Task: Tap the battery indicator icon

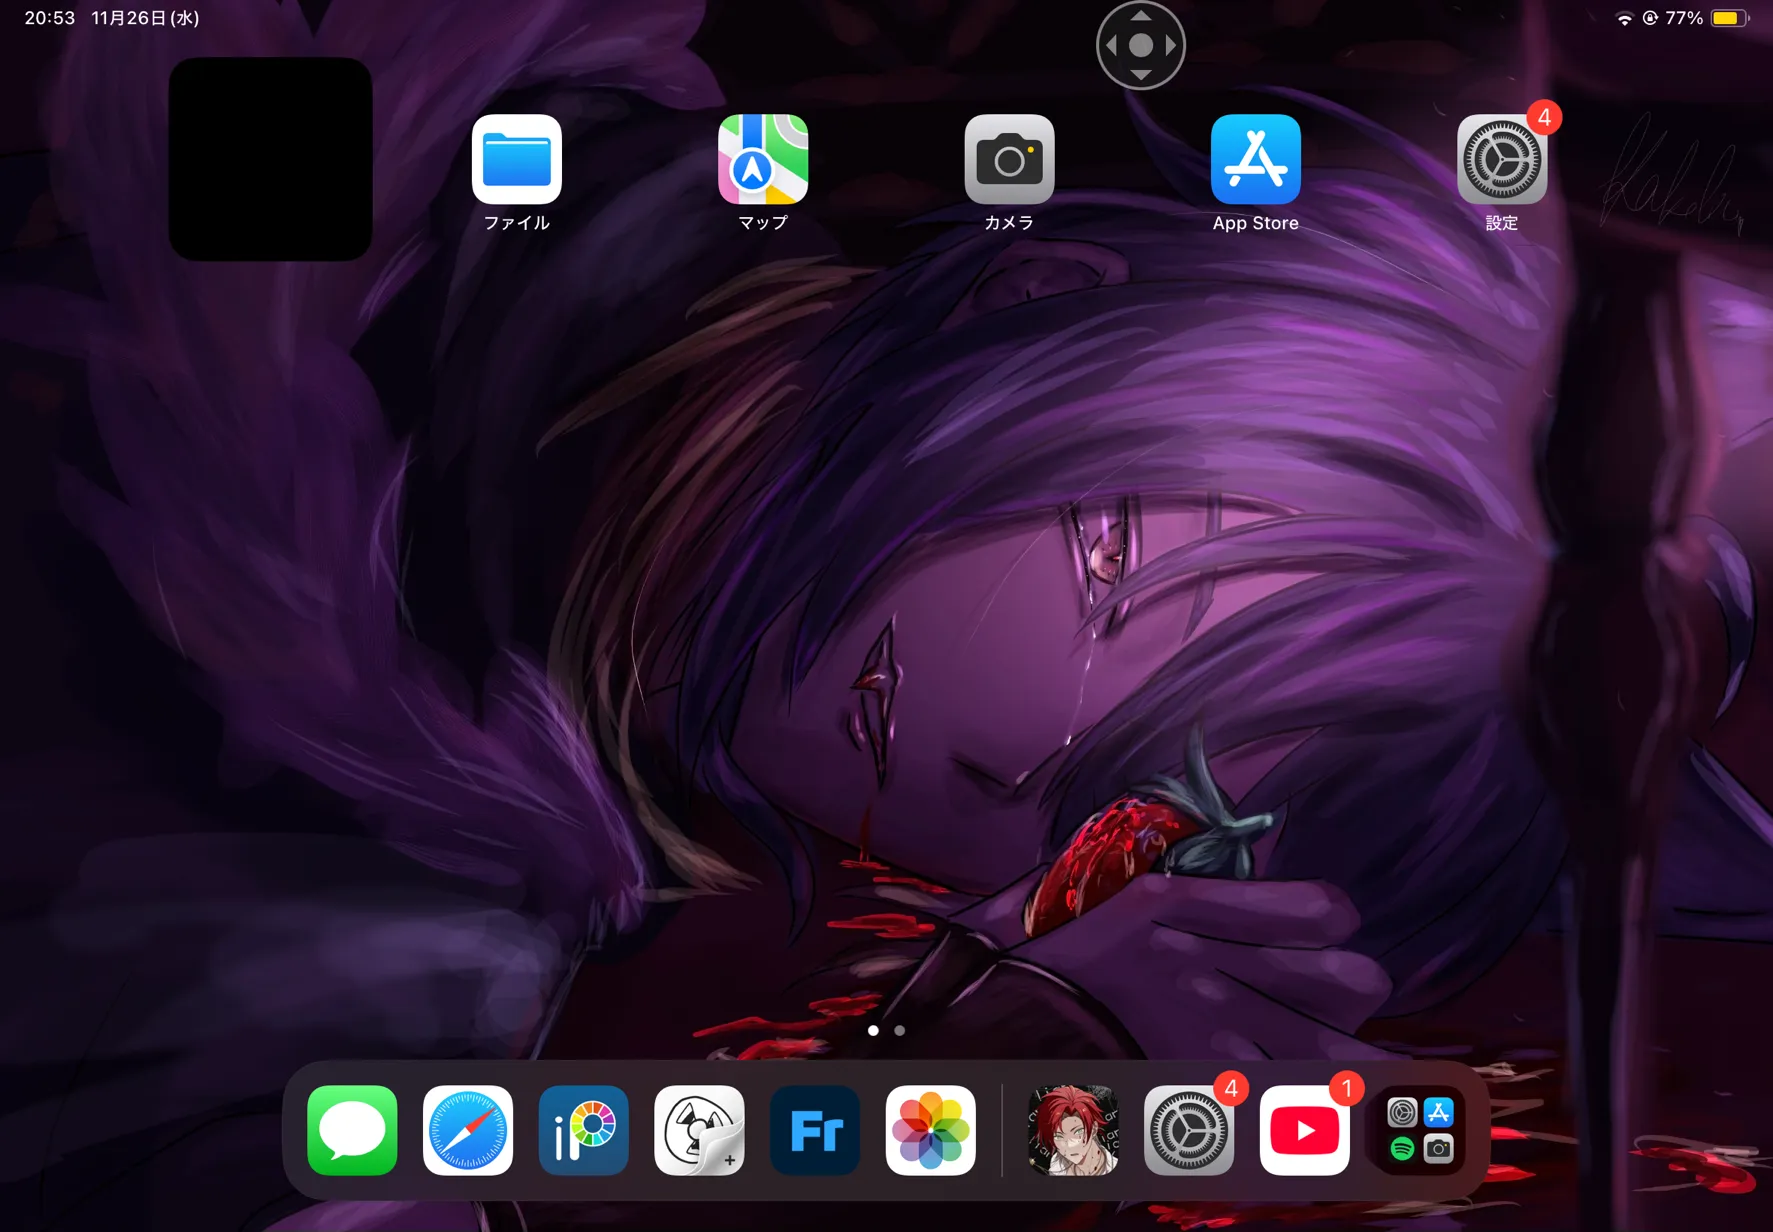Action: [1730, 18]
